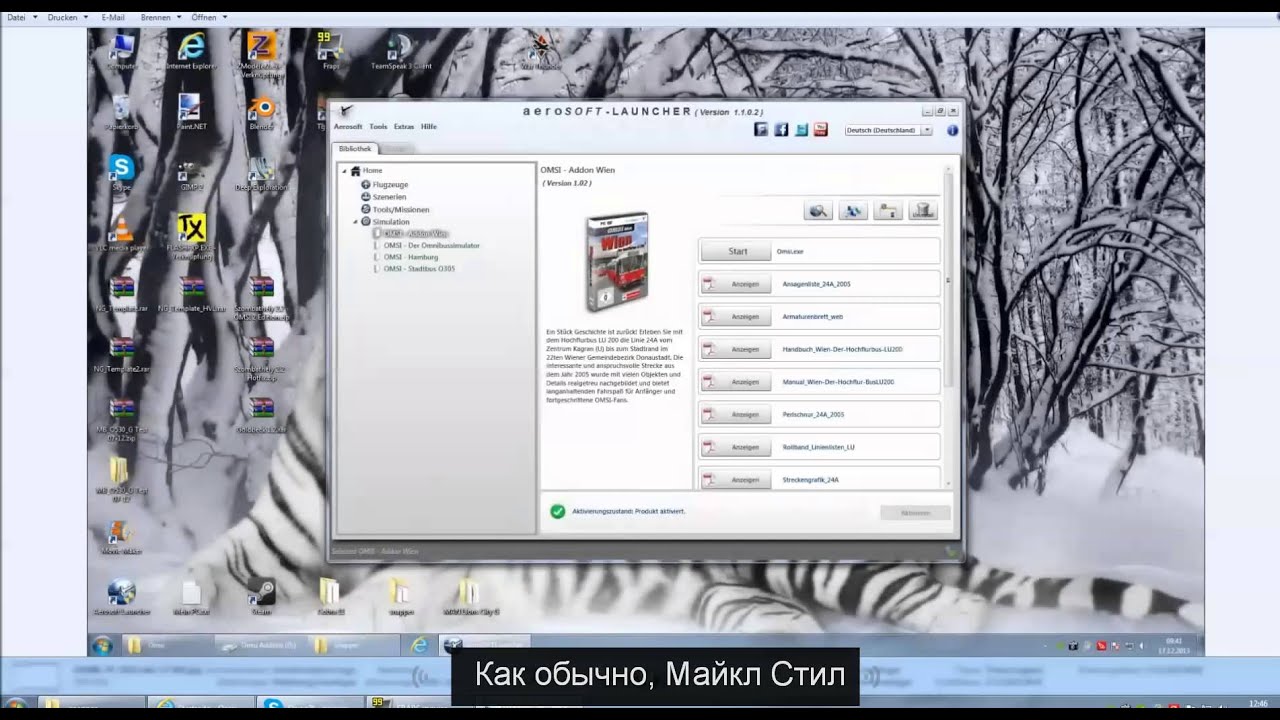Click the Computer desktop icon
1280x720 pixels.
[x=121, y=52]
